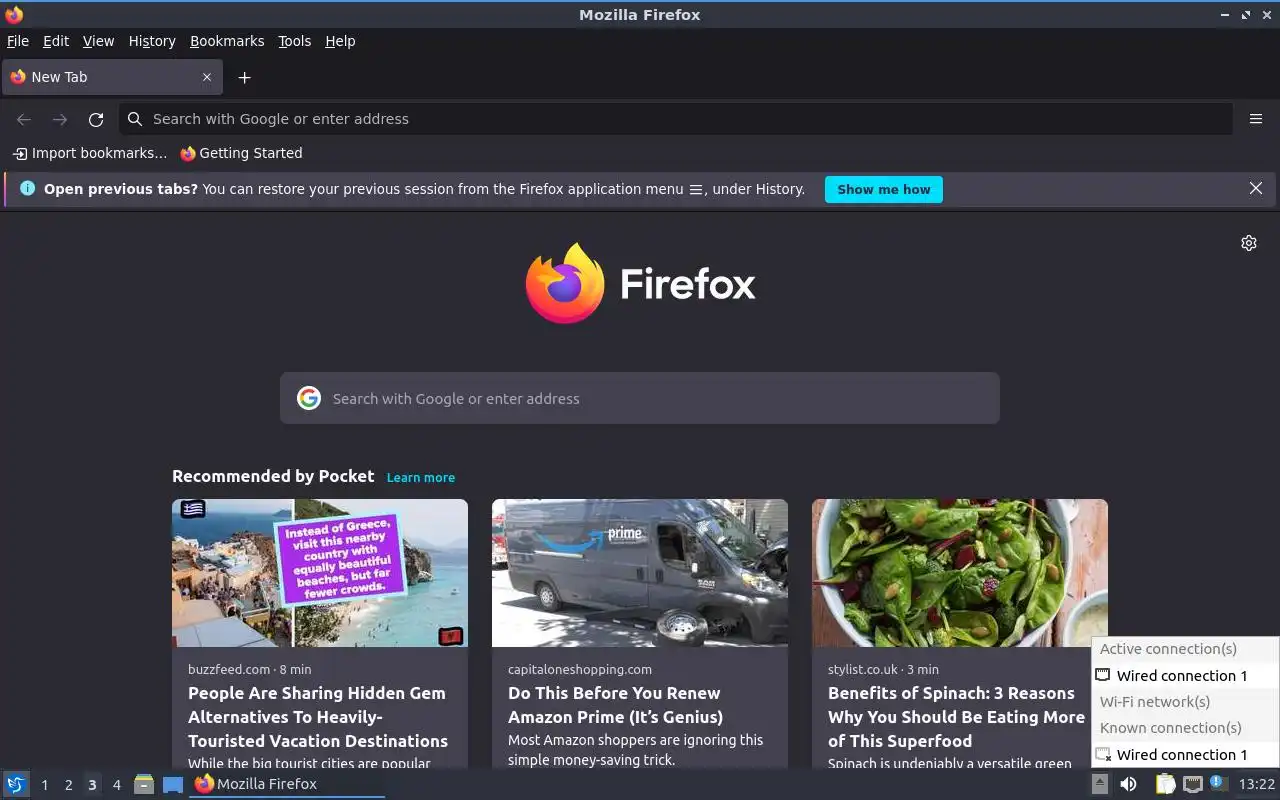
Task: Click Import bookmarks in the bookmarks toolbar
Action: [x=90, y=153]
